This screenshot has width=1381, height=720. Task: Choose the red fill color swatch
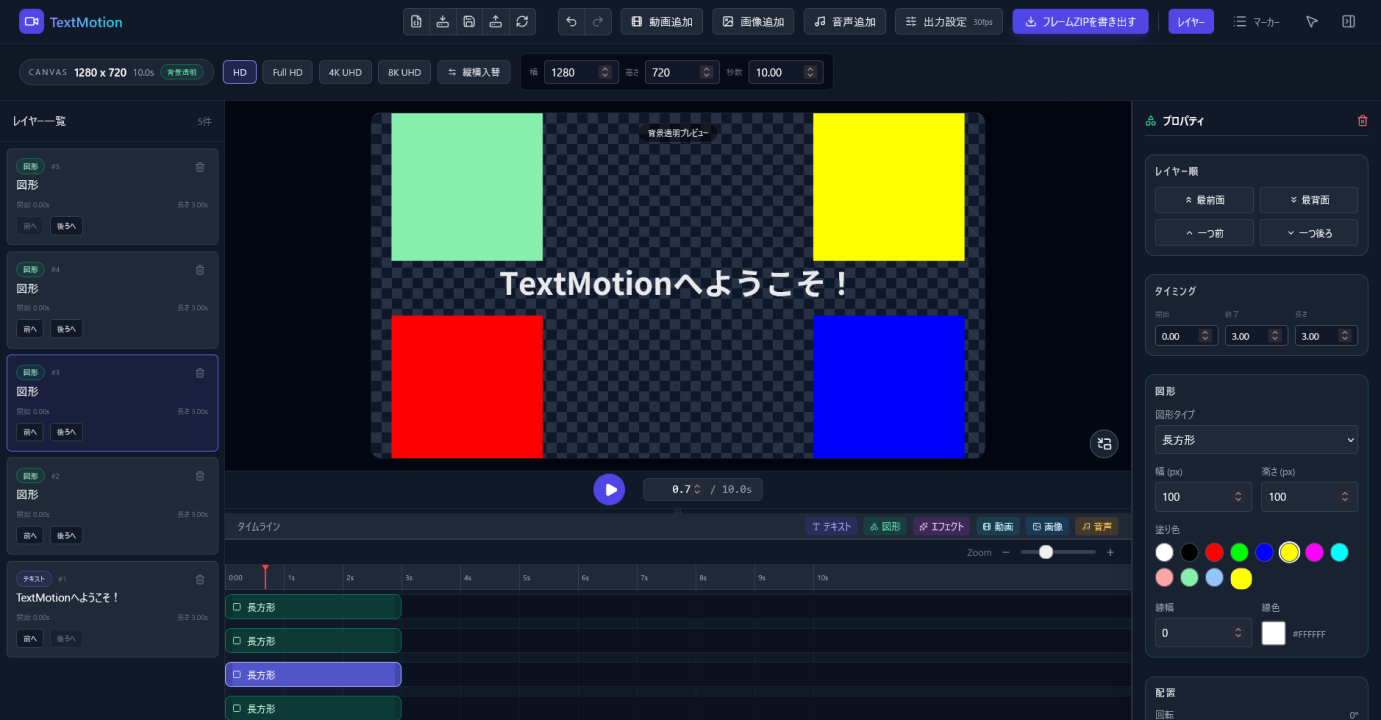coord(1214,552)
